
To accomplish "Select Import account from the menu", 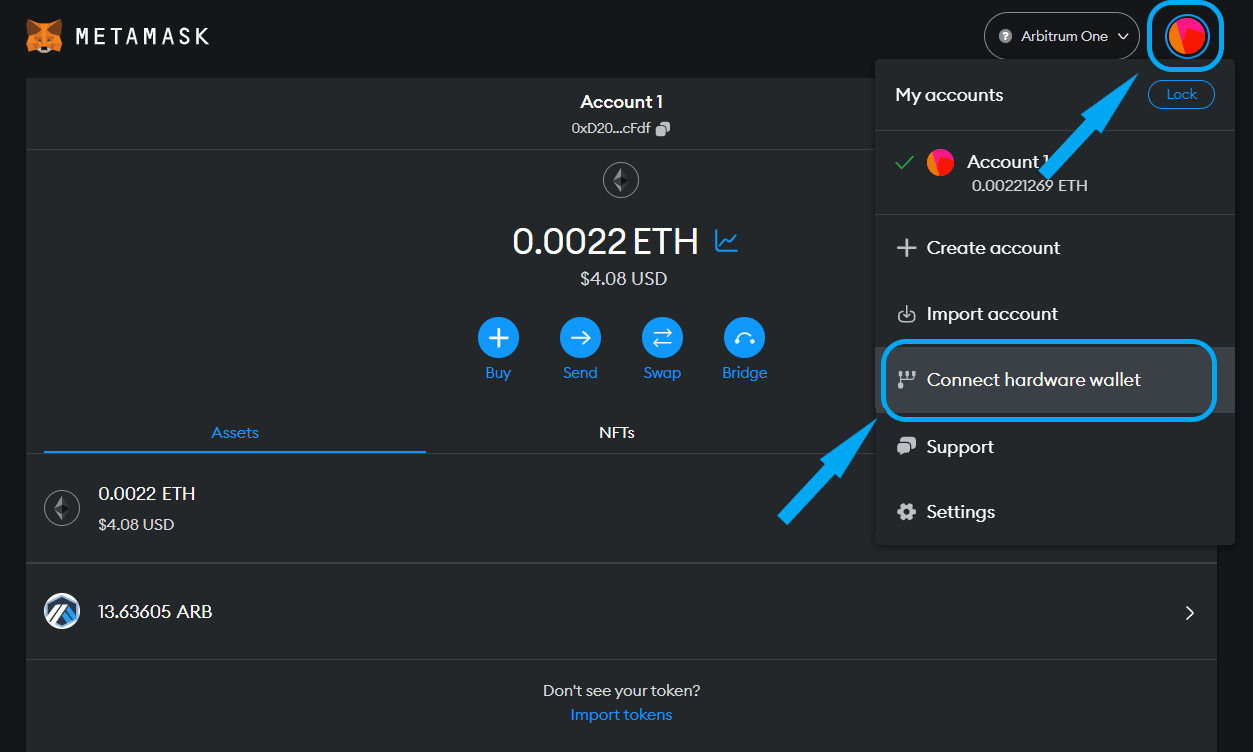I will click(x=1055, y=314).
